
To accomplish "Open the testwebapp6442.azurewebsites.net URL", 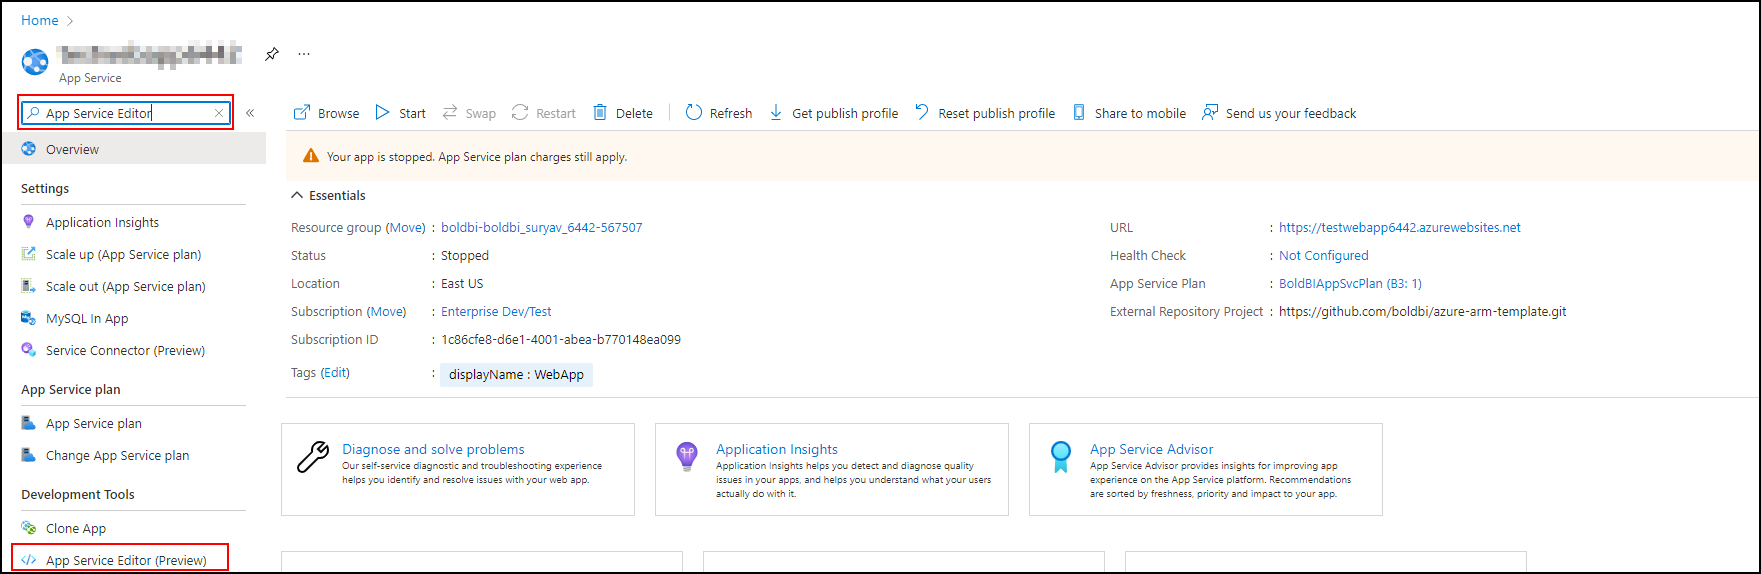I will coord(1400,227).
